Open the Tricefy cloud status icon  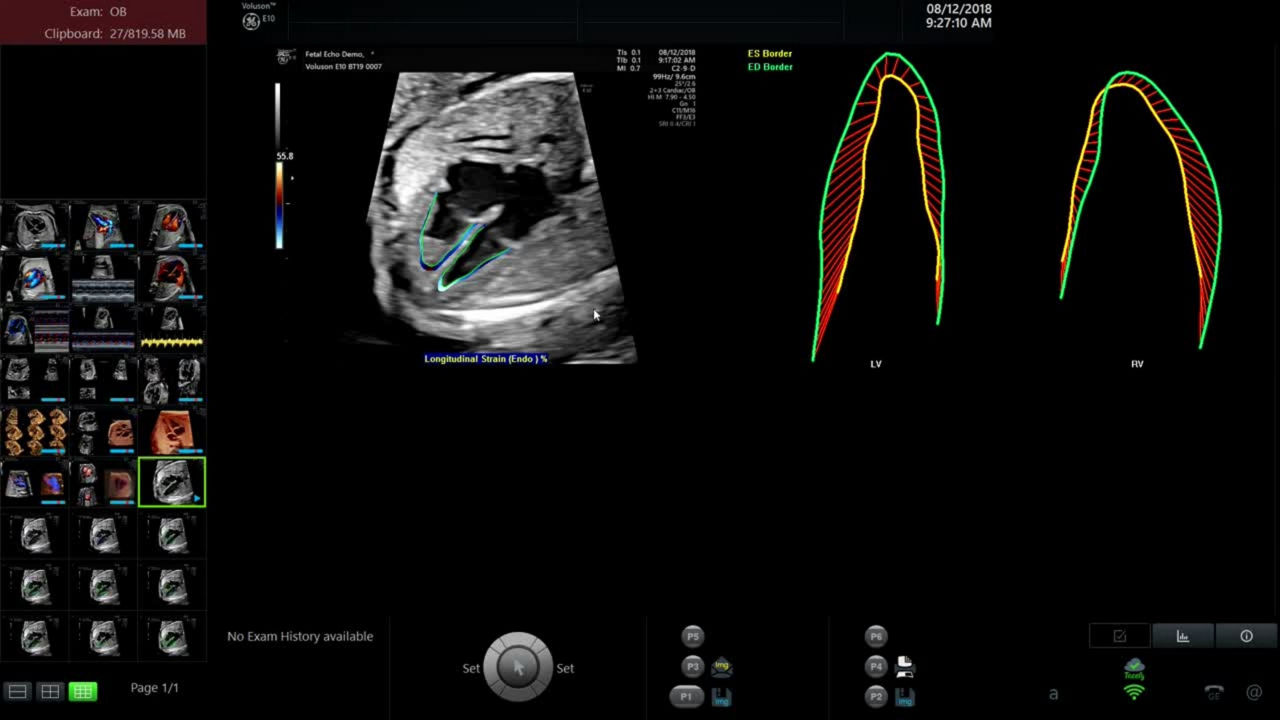pos(1134,668)
